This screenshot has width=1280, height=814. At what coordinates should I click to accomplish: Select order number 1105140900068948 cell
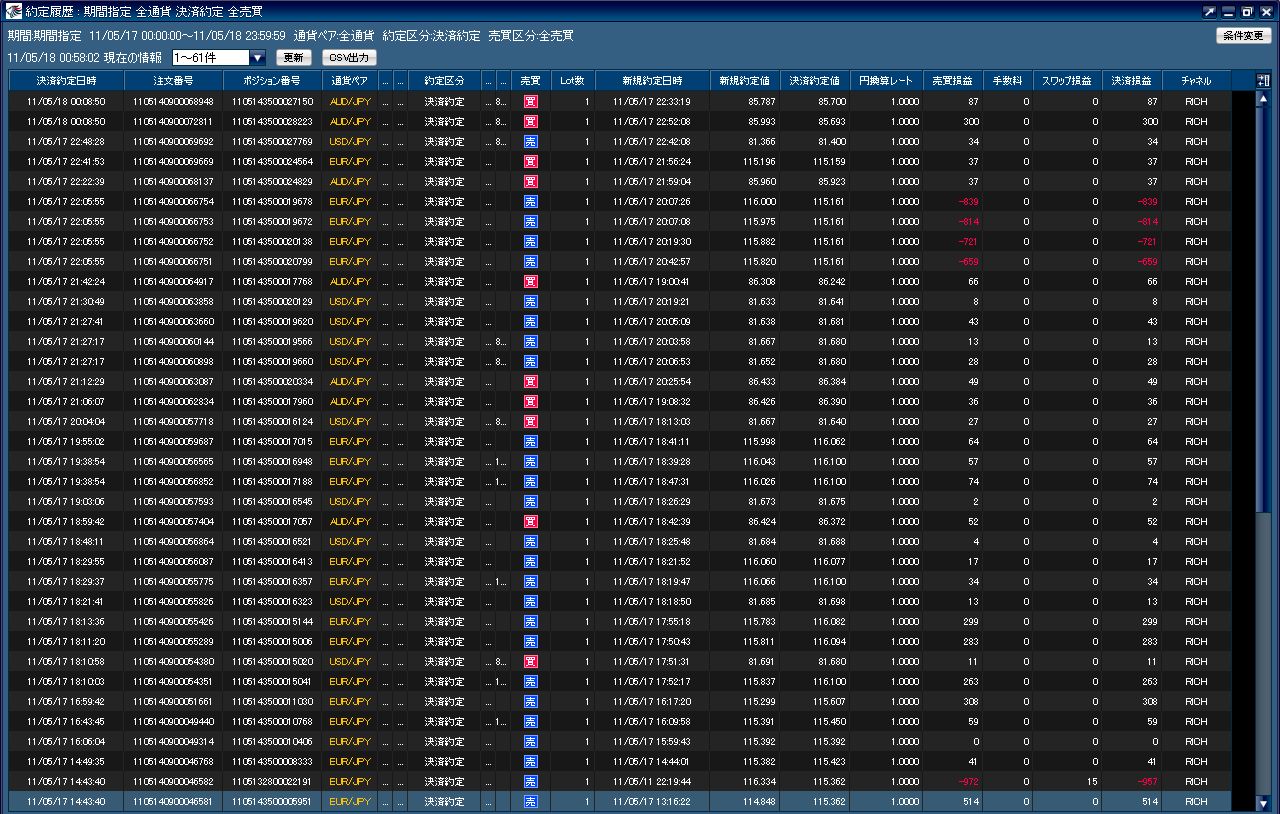click(173, 102)
